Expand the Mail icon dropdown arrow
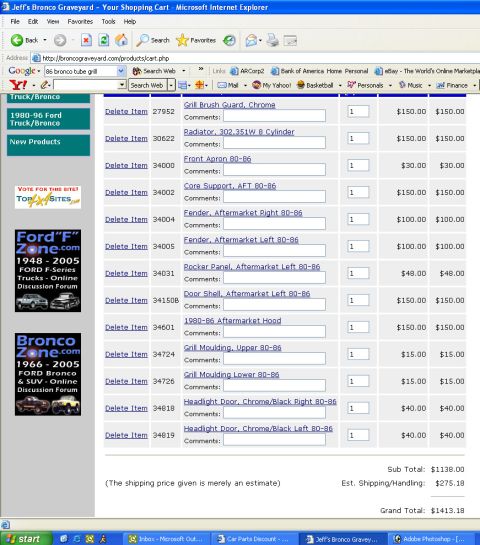Image resolution: width=480 pixels, height=545 pixels. 260,40
